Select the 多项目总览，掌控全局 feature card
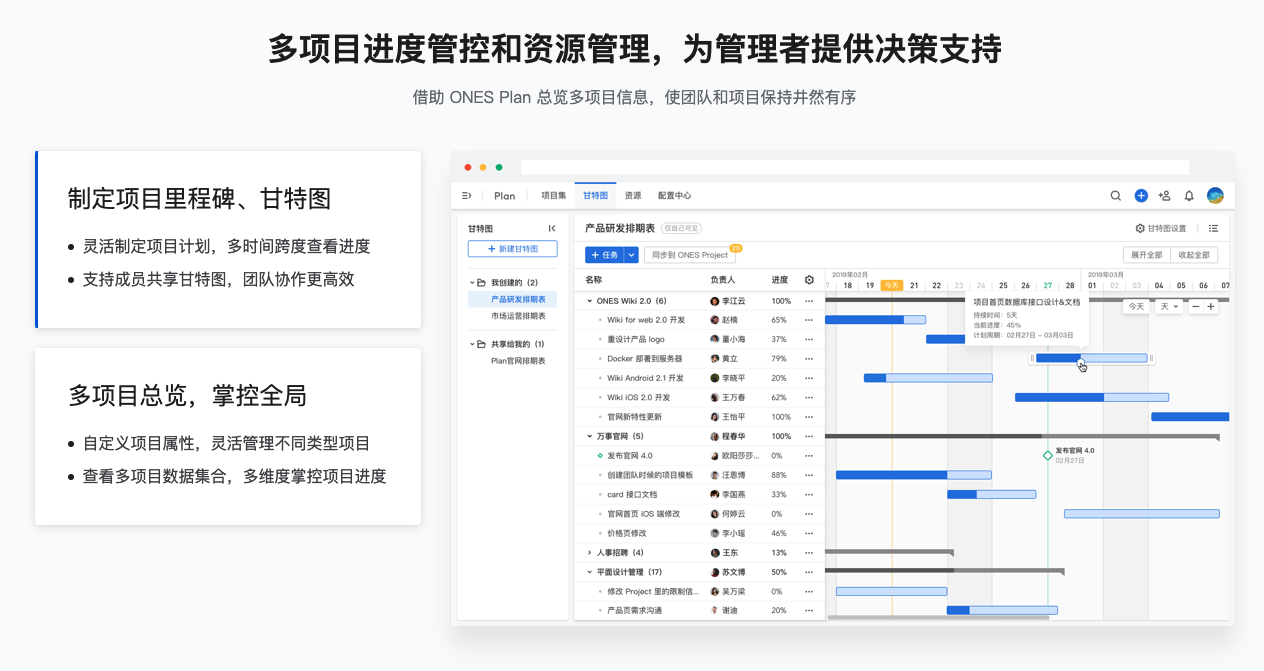The height and width of the screenshot is (671, 1264). [x=228, y=436]
